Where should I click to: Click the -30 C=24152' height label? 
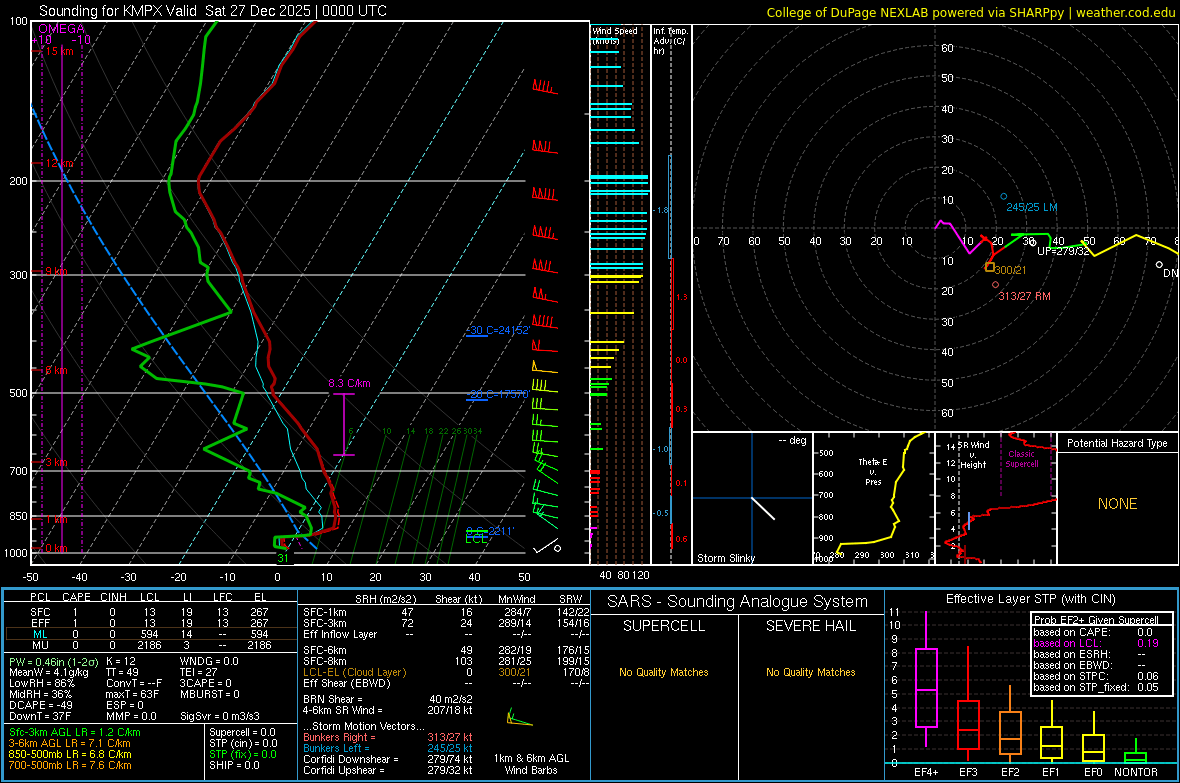499,331
